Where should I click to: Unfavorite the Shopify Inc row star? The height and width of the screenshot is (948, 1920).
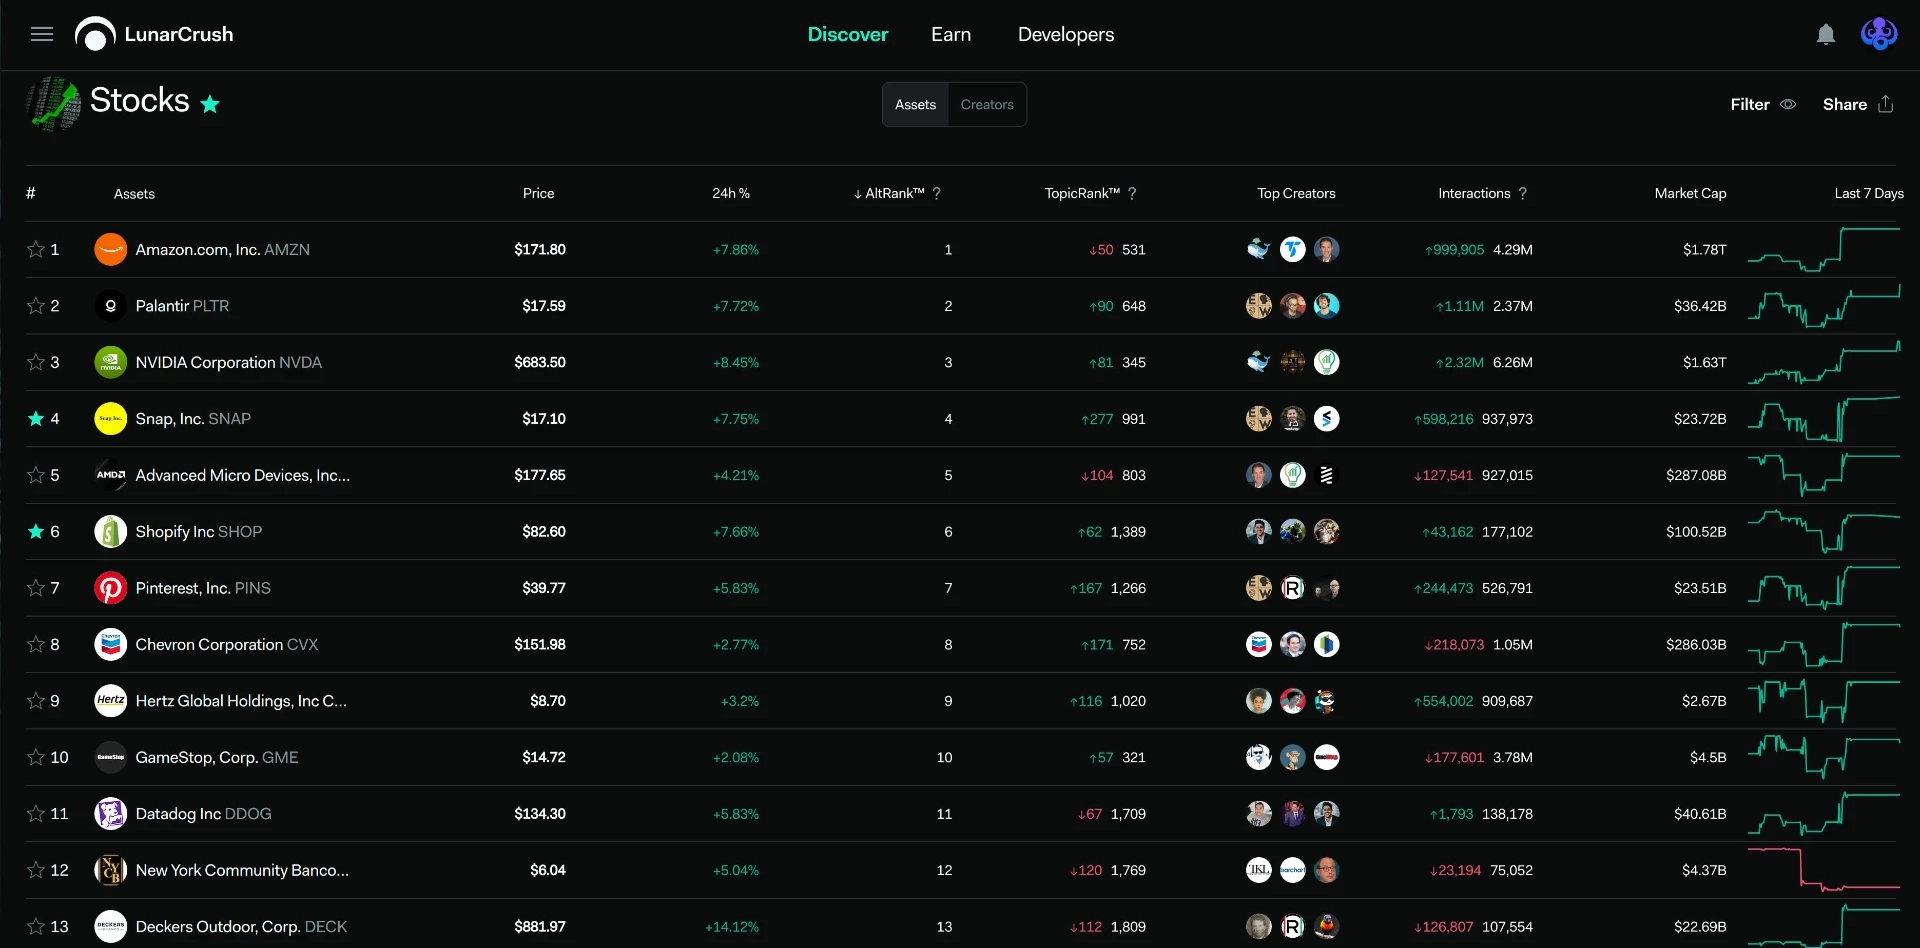click(36, 532)
